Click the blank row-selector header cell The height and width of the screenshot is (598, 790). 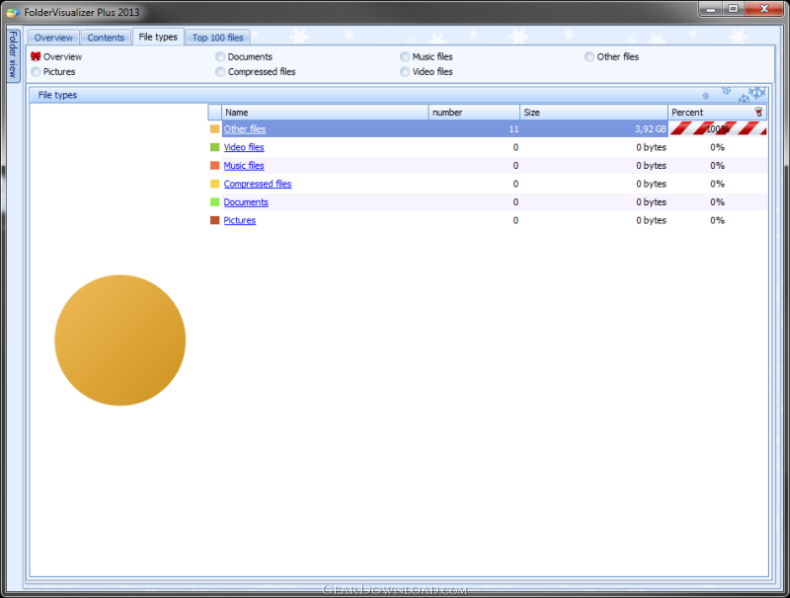(215, 112)
